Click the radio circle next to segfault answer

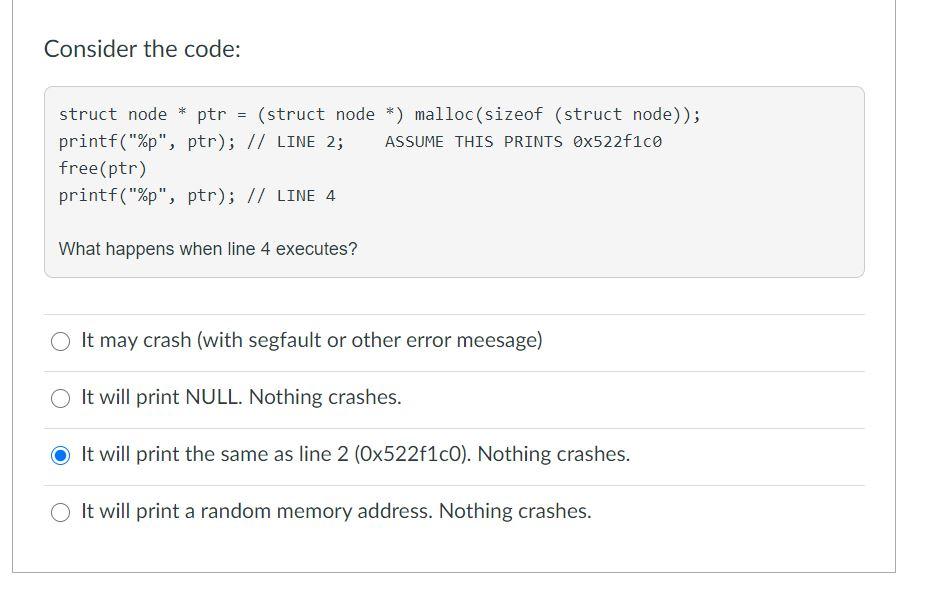(59, 340)
